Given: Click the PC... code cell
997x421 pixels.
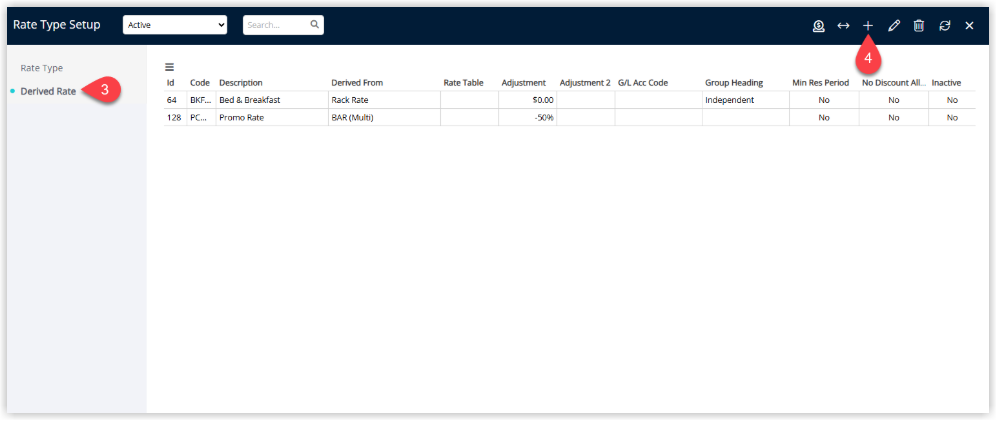Looking at the screenshot, I should click(x=198, y=118).
